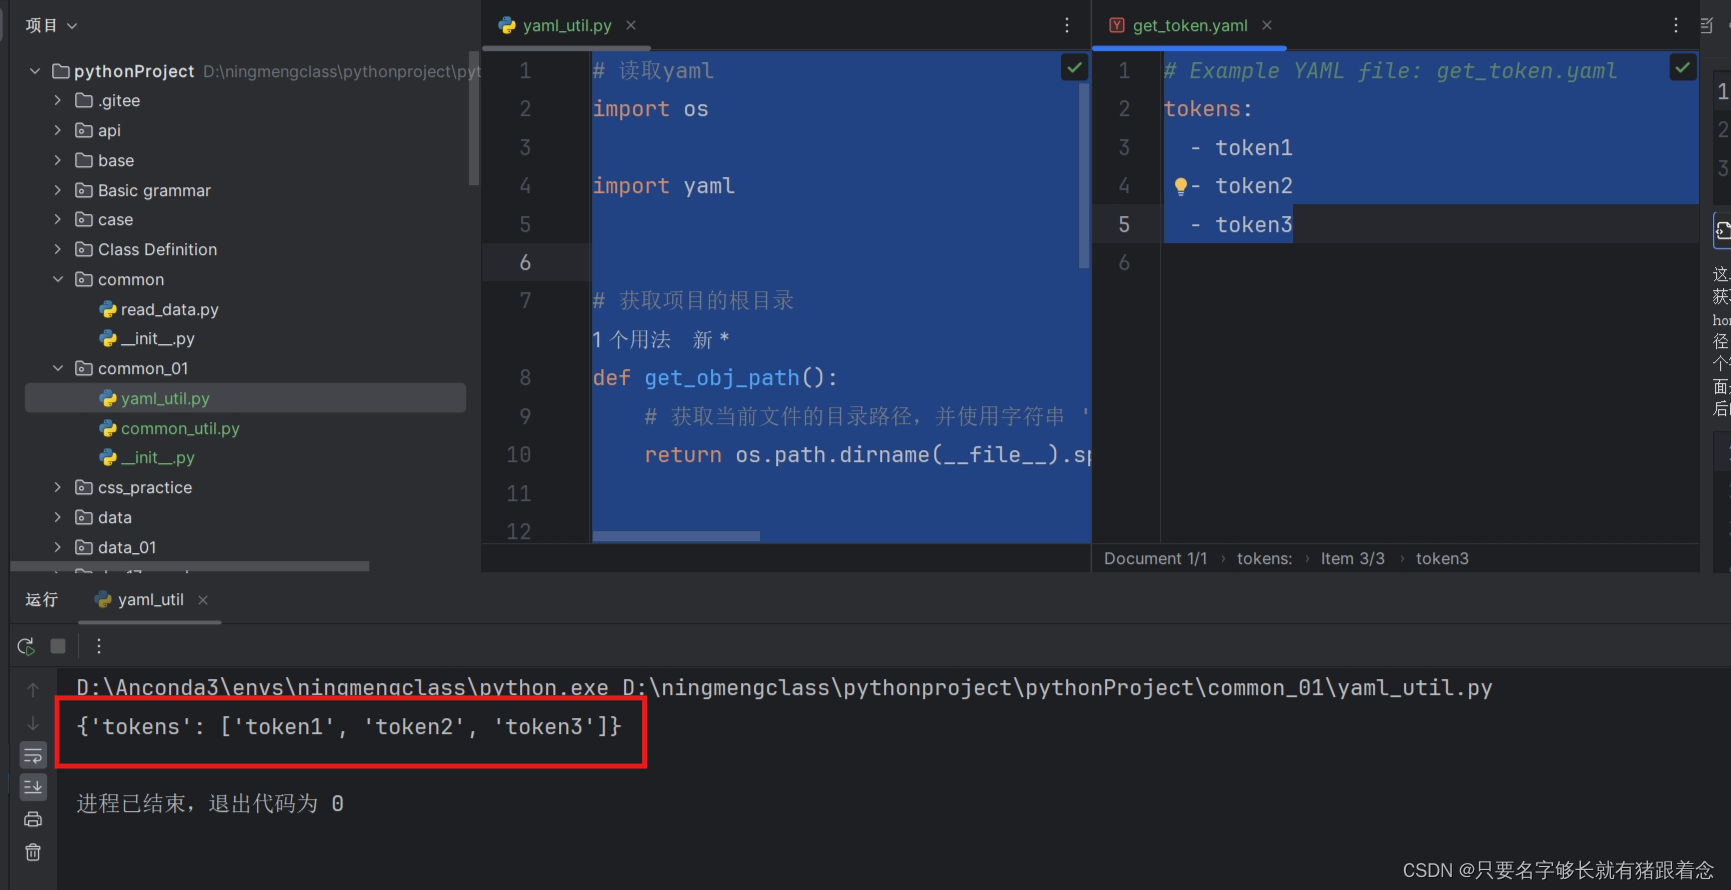Collapse the common_01 folder
Image resolution: width=1731 pixels, height=890 pixels.
(x=58, y=369)
